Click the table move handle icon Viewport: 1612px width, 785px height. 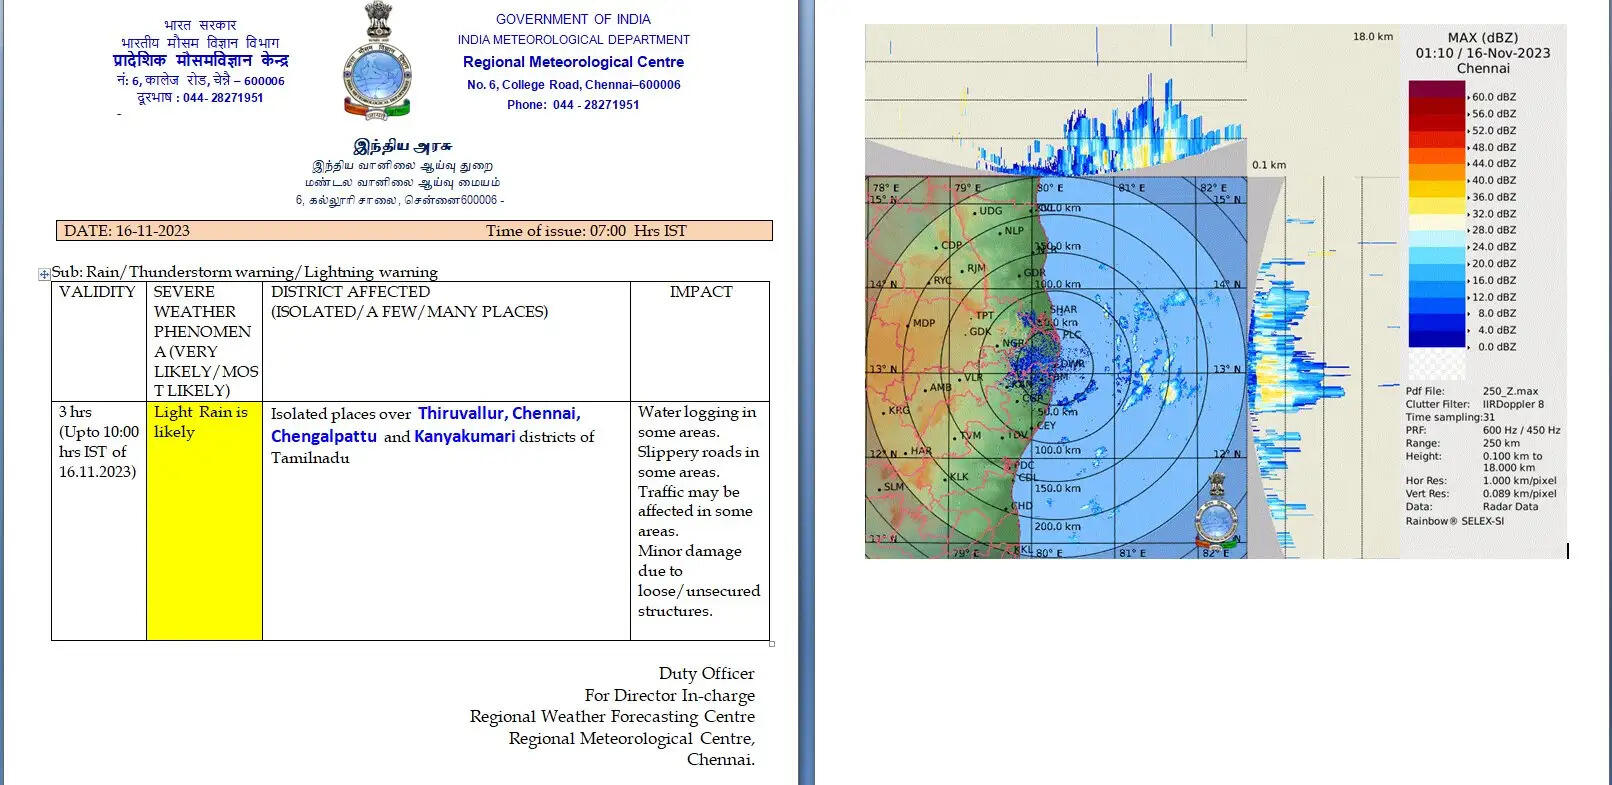tap(44, 274)
